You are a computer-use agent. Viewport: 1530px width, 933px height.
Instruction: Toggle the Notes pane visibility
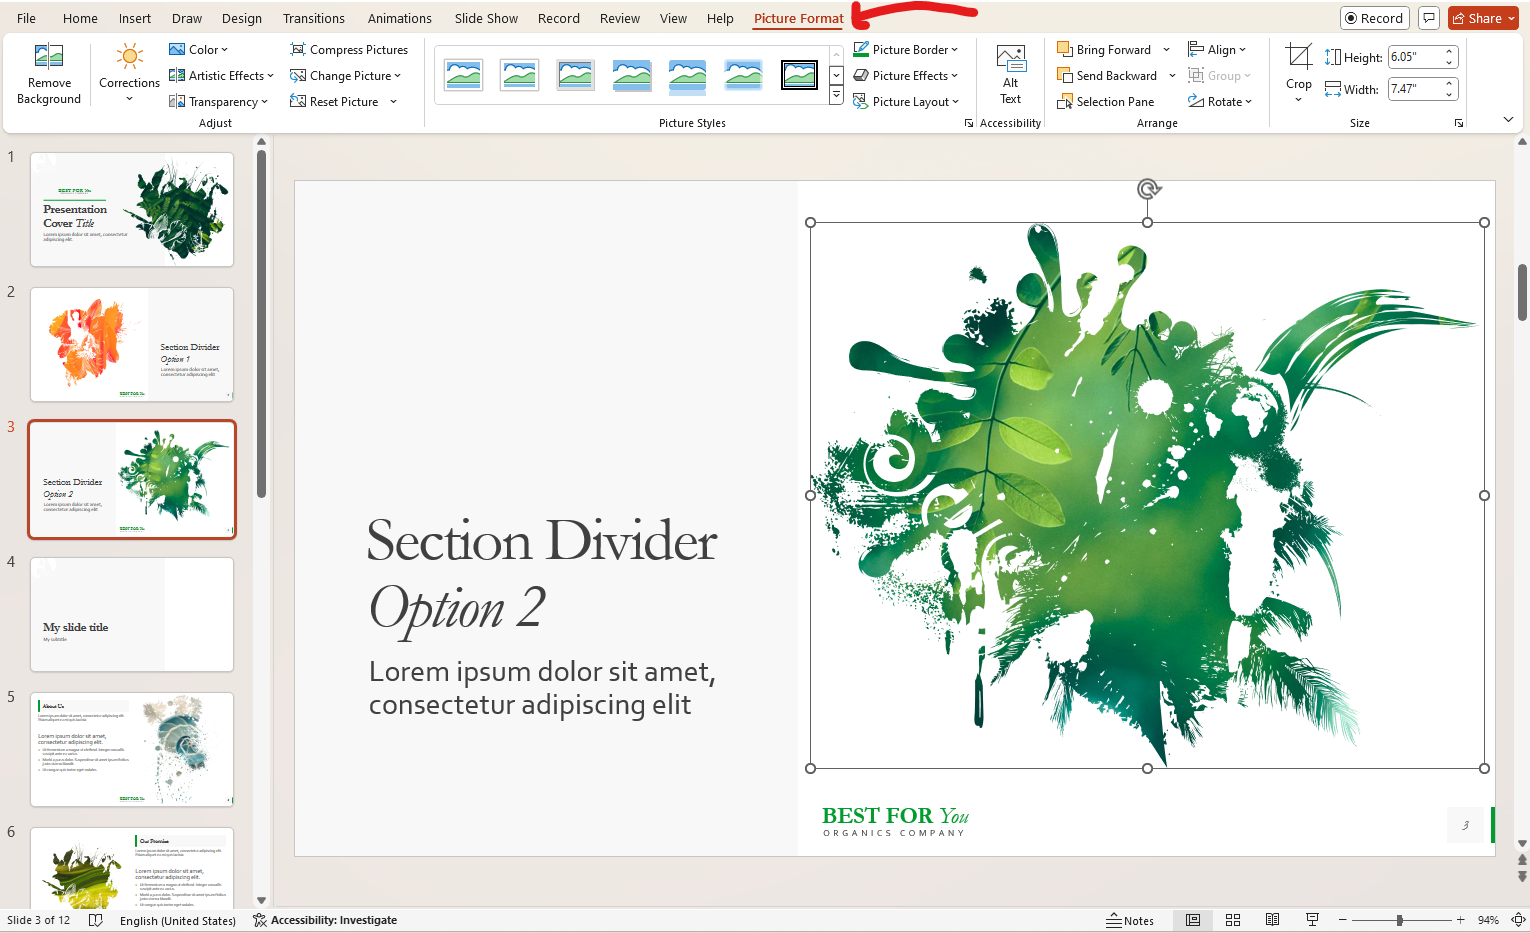tap(1131, 919)
